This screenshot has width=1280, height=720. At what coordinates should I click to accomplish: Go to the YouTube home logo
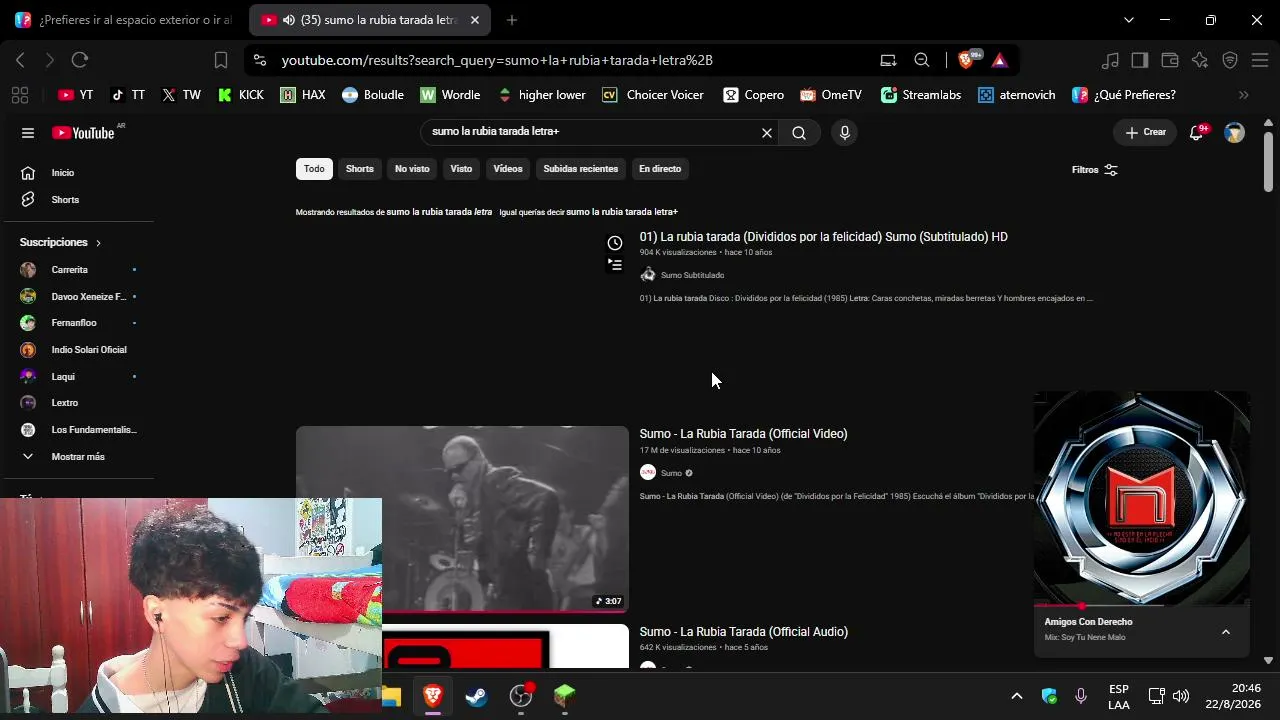pyautogui.click(x=84, y=133)
